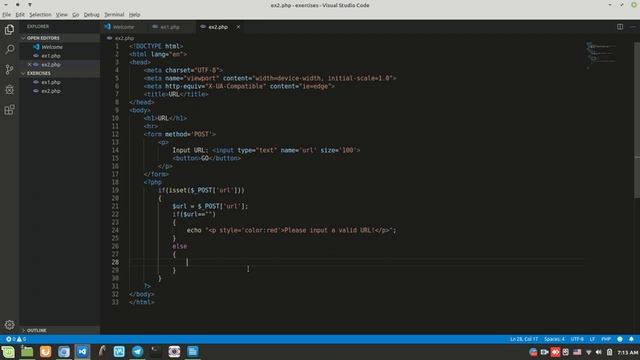The width and height of the screenshot is (640, 360).
Task: Close ex2.php in Open Editors list
Action: 29,64
